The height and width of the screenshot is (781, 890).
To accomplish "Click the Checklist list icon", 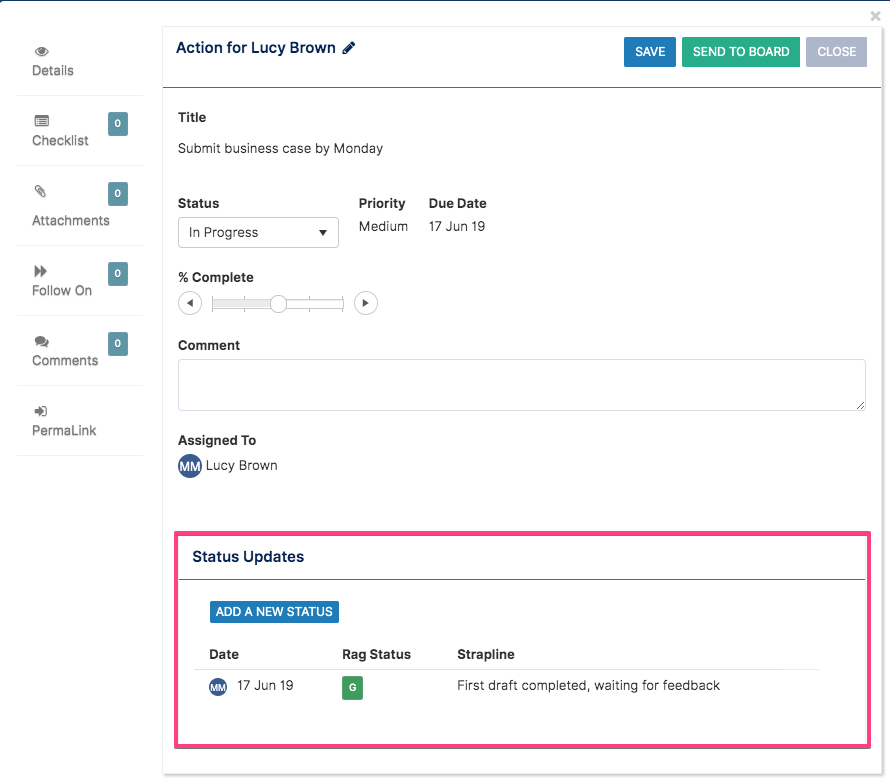I will (41, 121).
